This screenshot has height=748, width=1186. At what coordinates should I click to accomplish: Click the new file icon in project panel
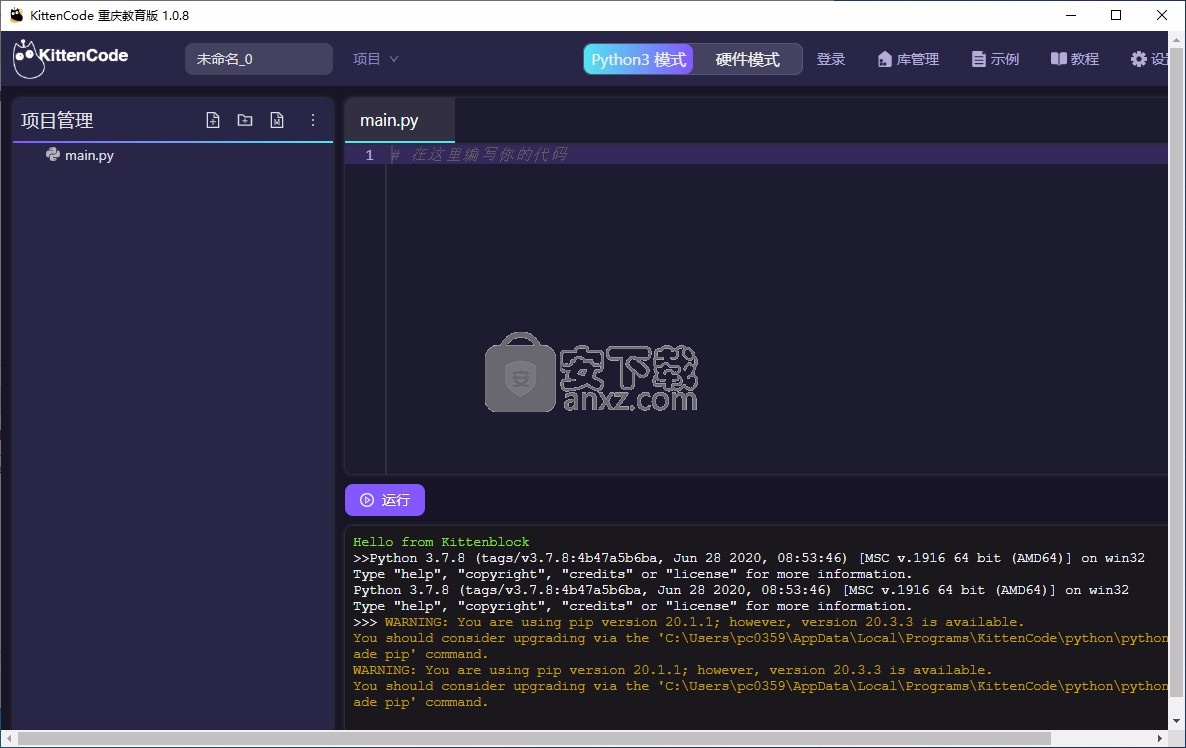click(213, 120)
